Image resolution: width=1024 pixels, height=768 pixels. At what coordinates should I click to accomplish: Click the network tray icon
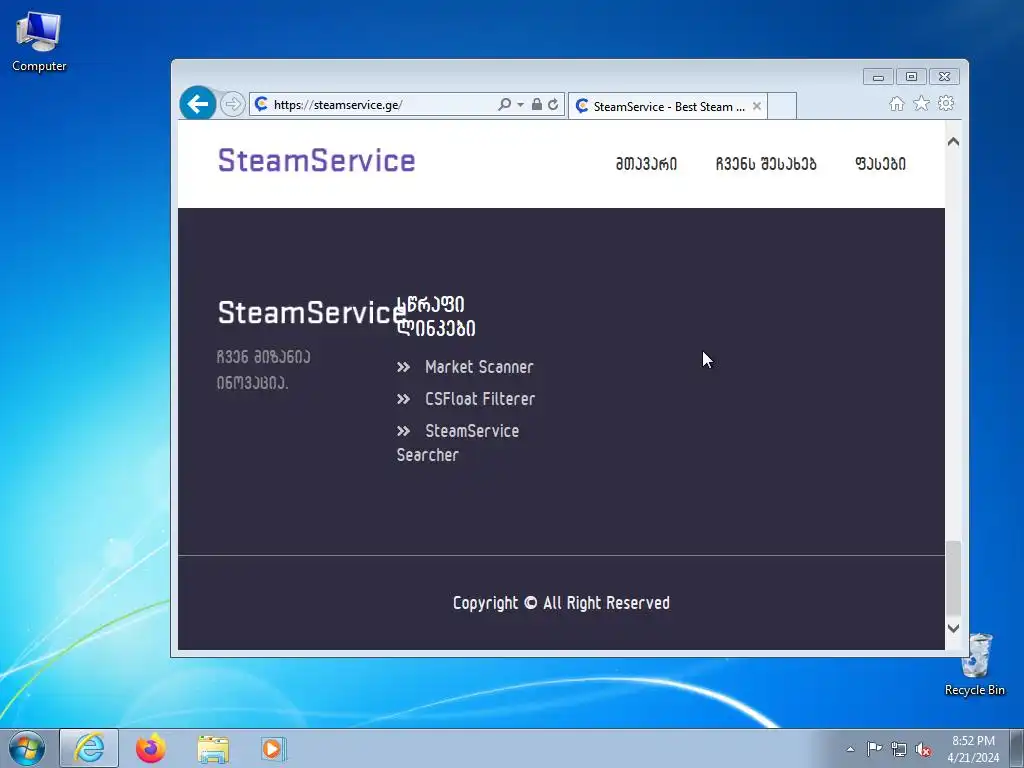(x=899, y=749)
